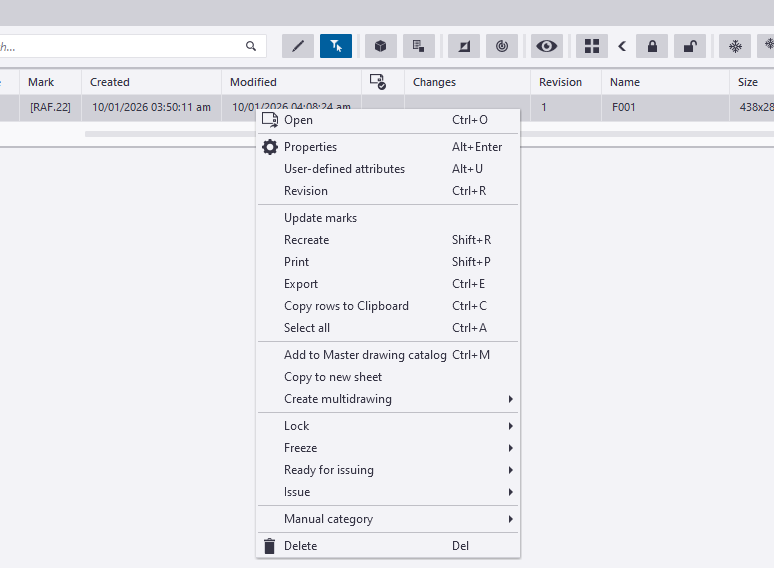Click the 3D cube toolbar icon
Image resolution: width=774 pixels, height=568 pixels.
[381, 46]
